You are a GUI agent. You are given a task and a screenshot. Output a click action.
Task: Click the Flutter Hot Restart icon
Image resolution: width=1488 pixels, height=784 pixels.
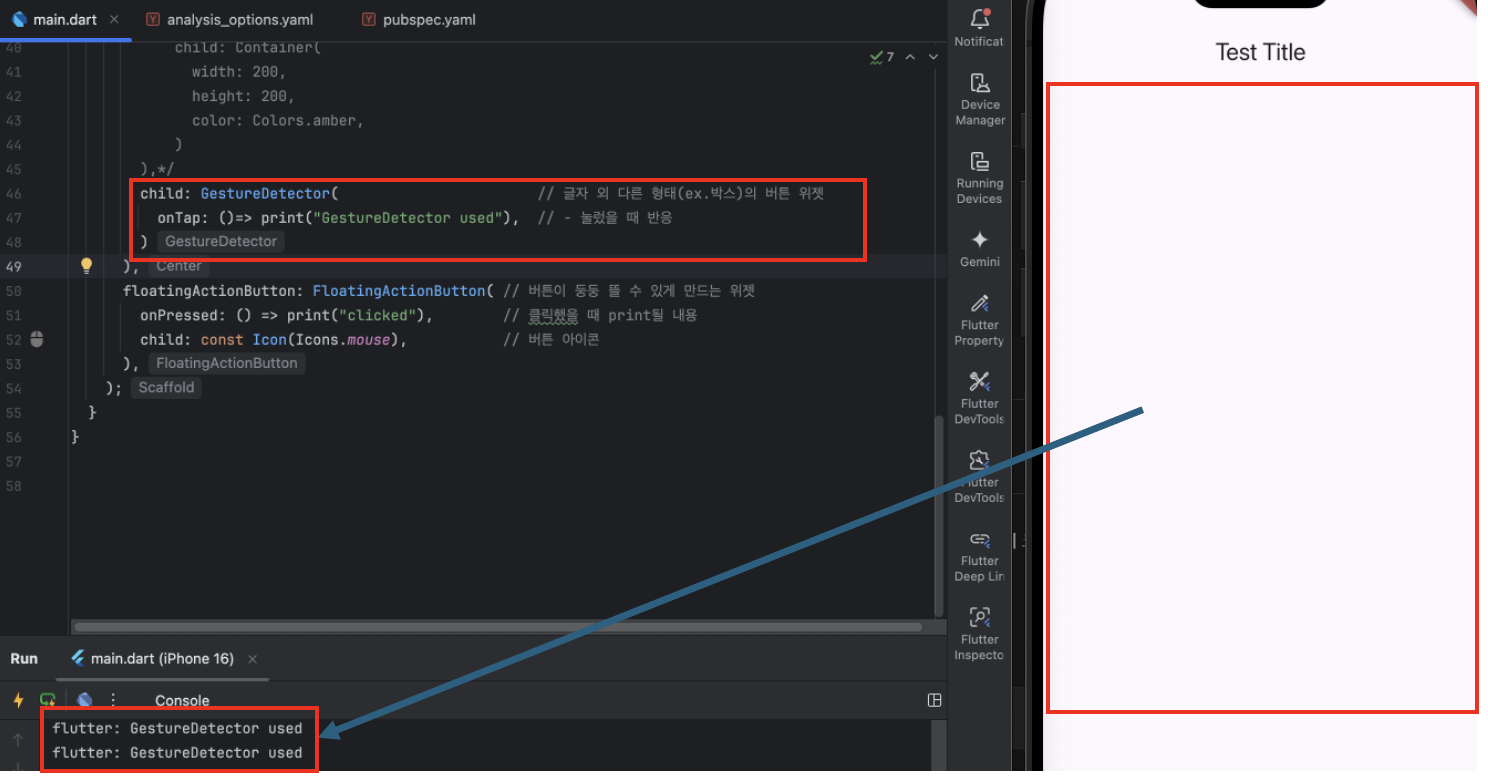click(47, 700)
